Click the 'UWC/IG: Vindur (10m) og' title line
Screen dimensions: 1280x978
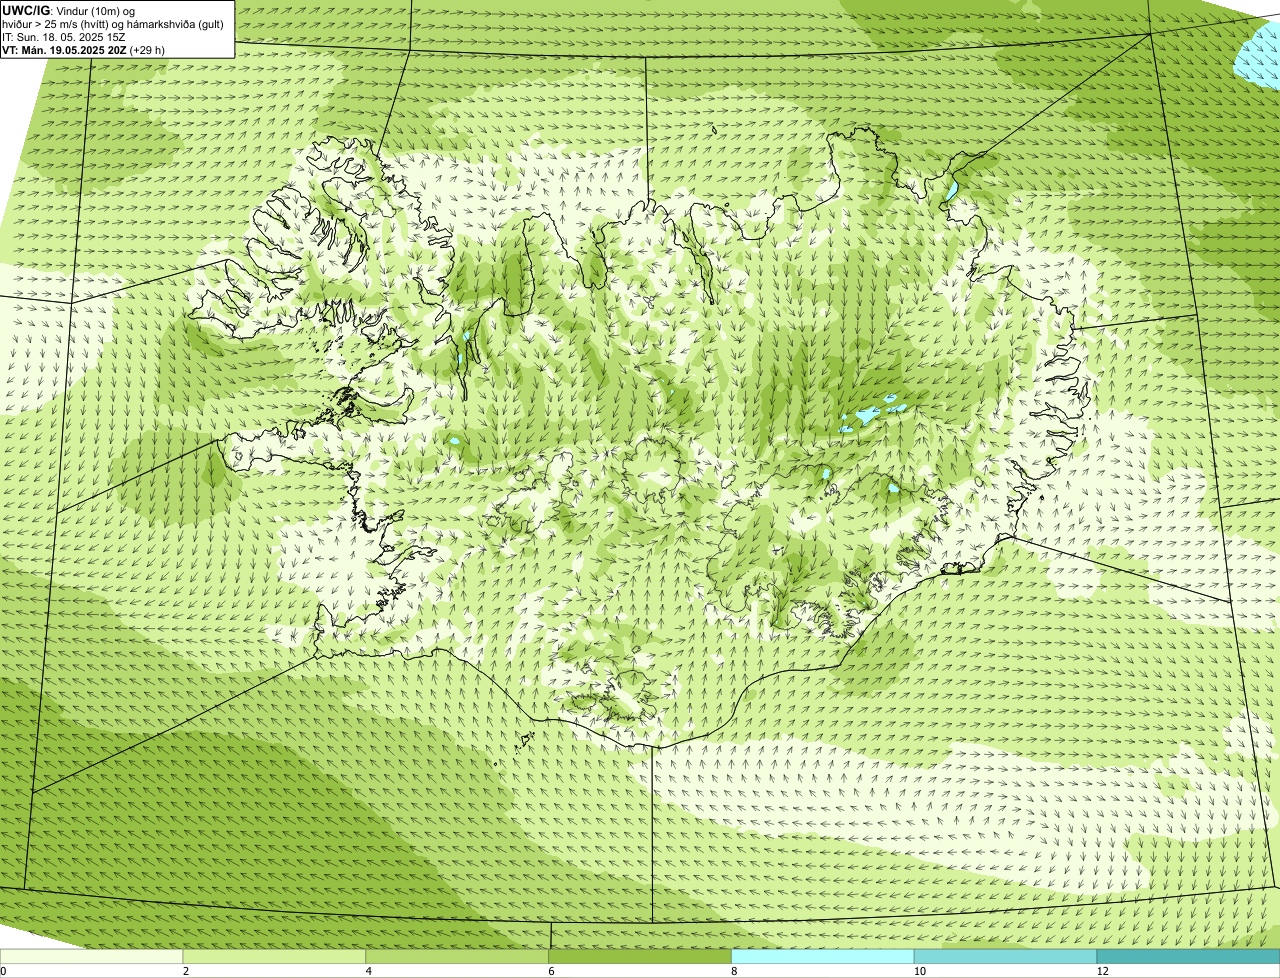(68, 10)
